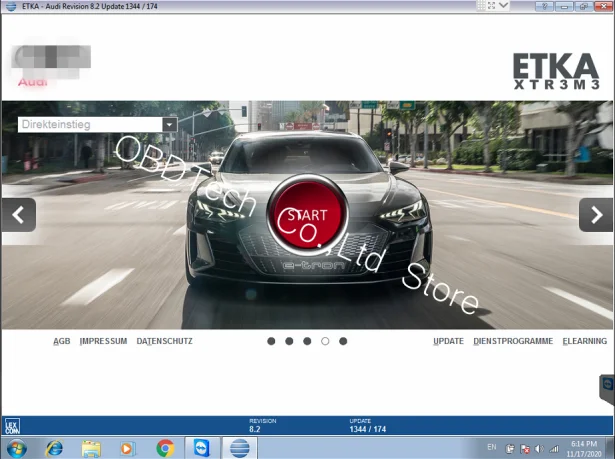Viewport: 615px width, 459px height.
Task: Launch Internet Explorer from taskbar
Action: (54, 448)
